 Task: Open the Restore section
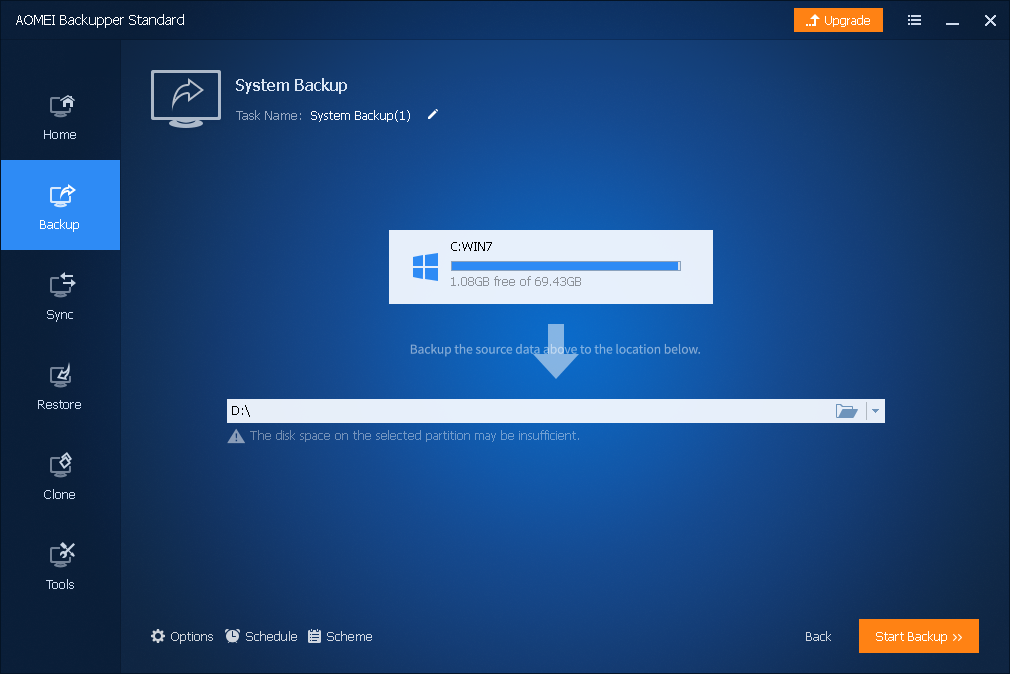click(60, 385)
